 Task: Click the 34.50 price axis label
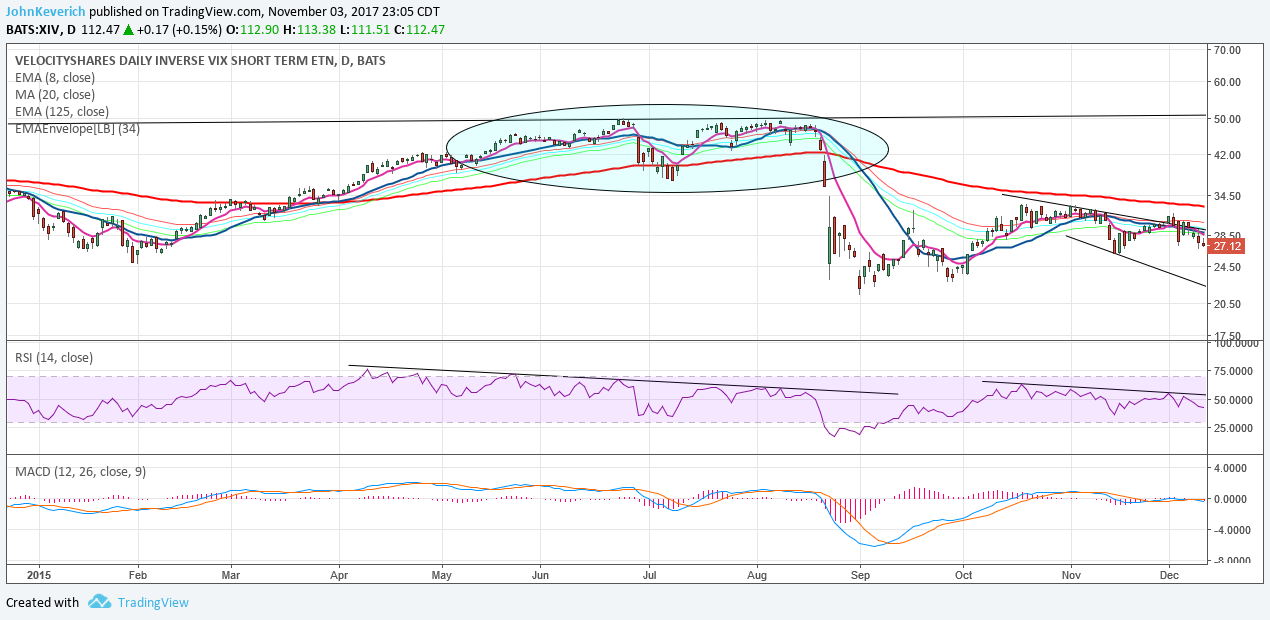pyautogui.click(x=1227, y=196)
